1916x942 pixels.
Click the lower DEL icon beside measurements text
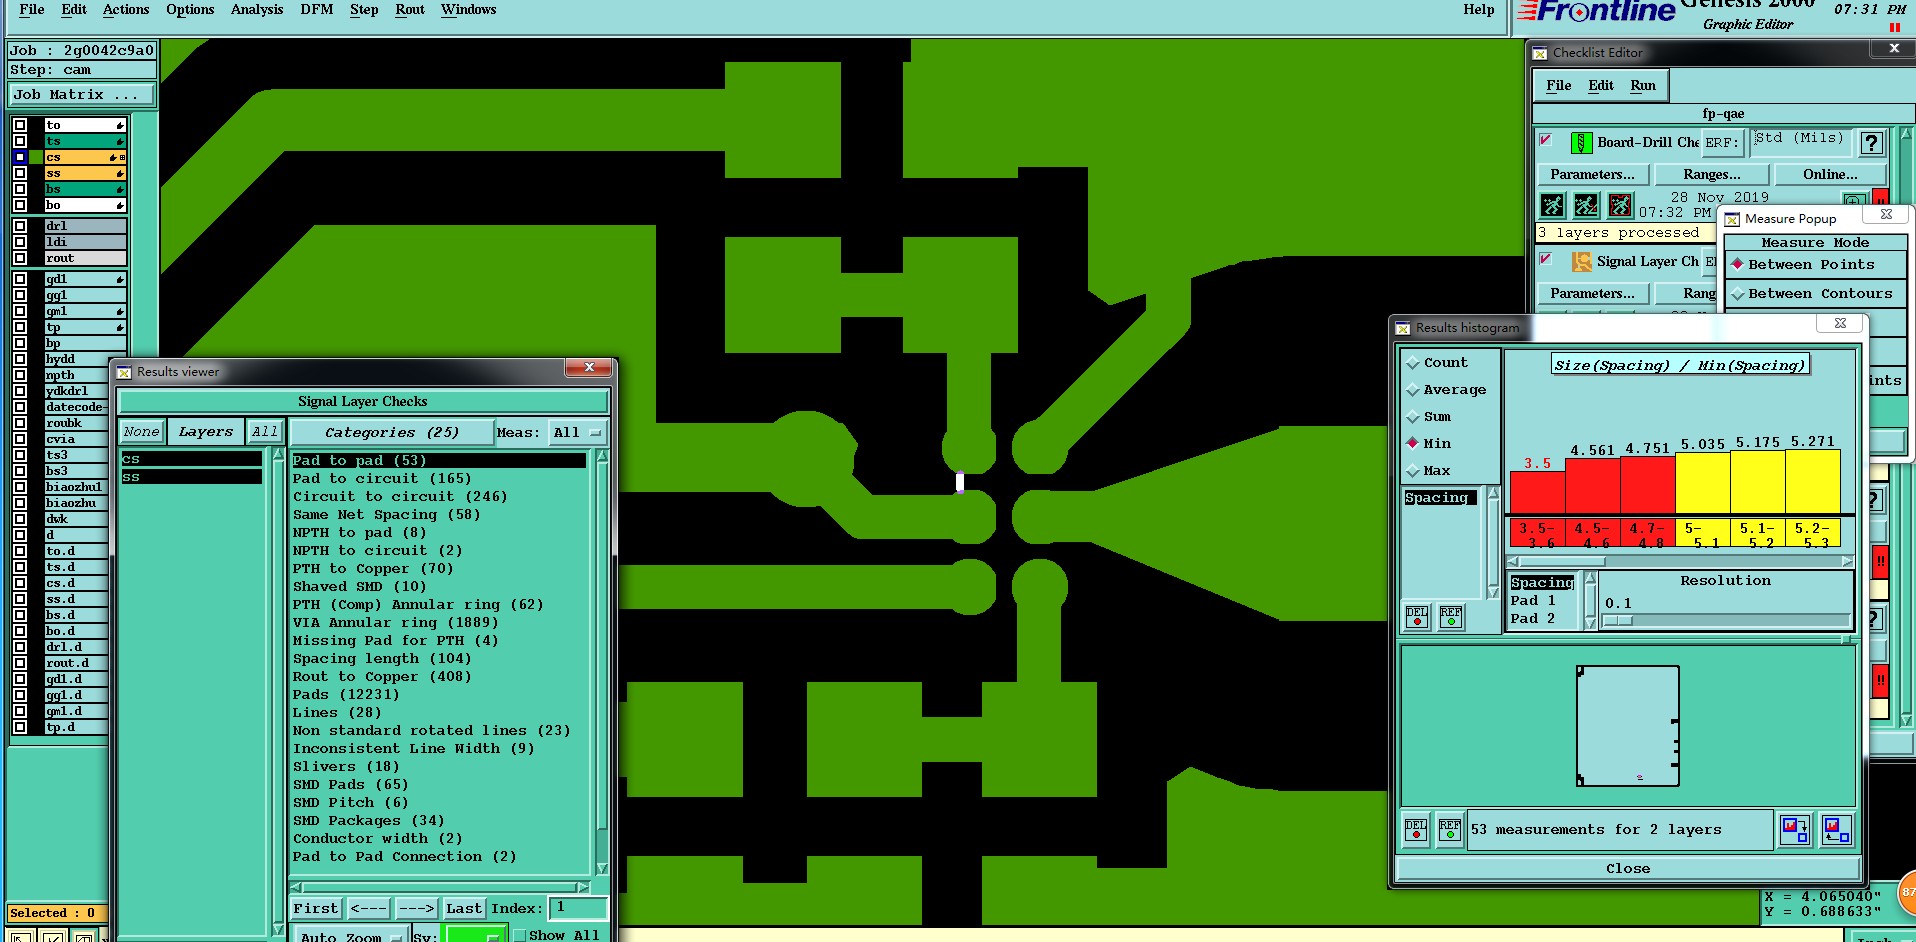point(1416,829)
